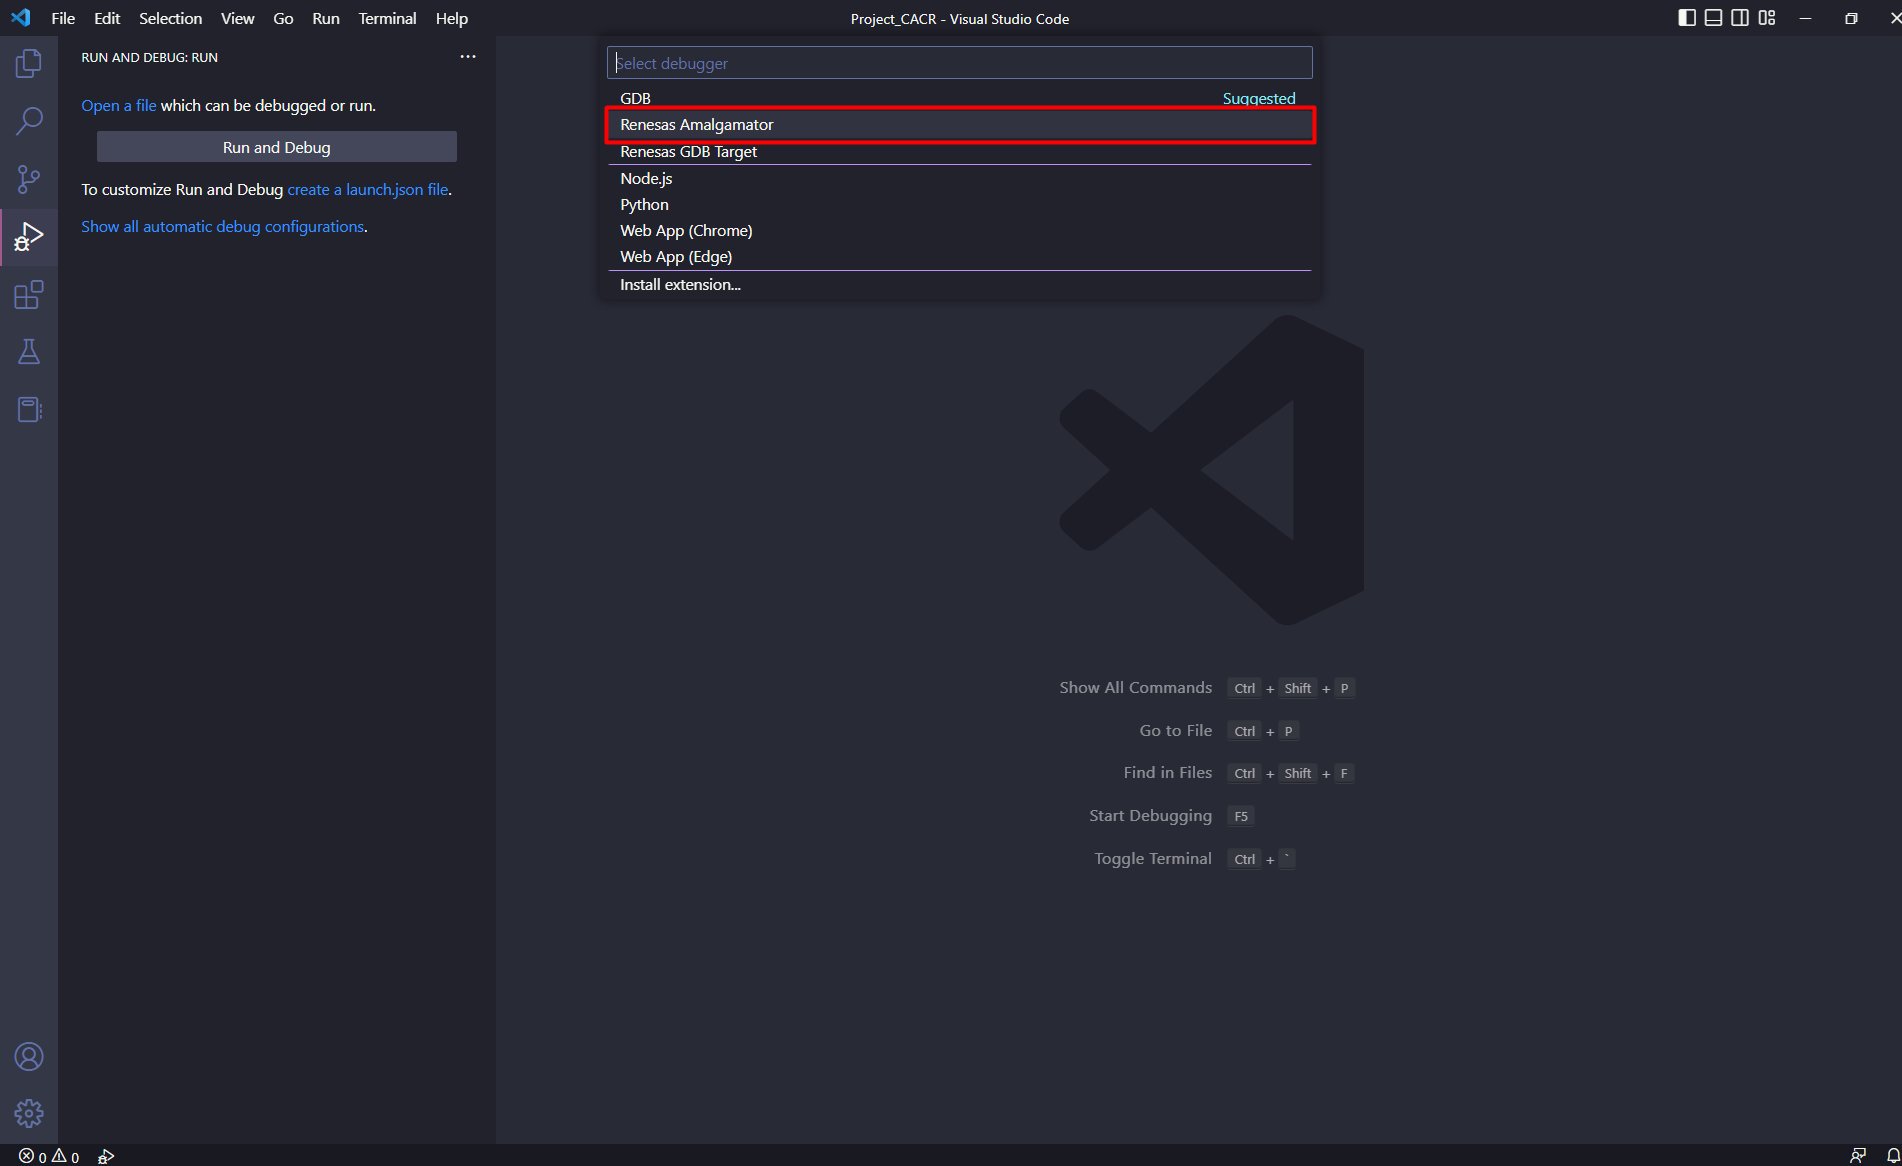Open the Customize Layout icon
1902x1166 pixels.
coord(1767,18)
